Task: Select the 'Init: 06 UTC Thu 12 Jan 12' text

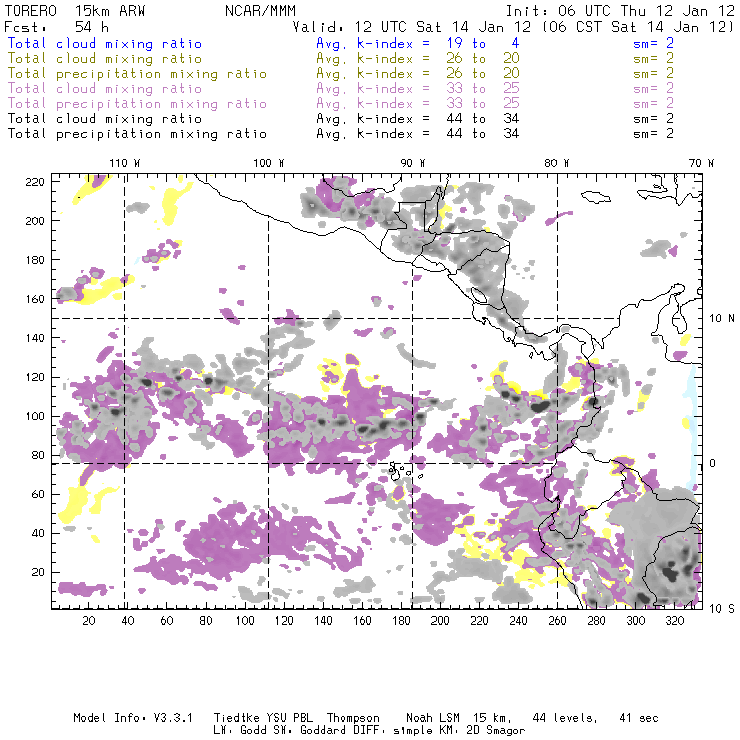Action: [x=620, y=11]
